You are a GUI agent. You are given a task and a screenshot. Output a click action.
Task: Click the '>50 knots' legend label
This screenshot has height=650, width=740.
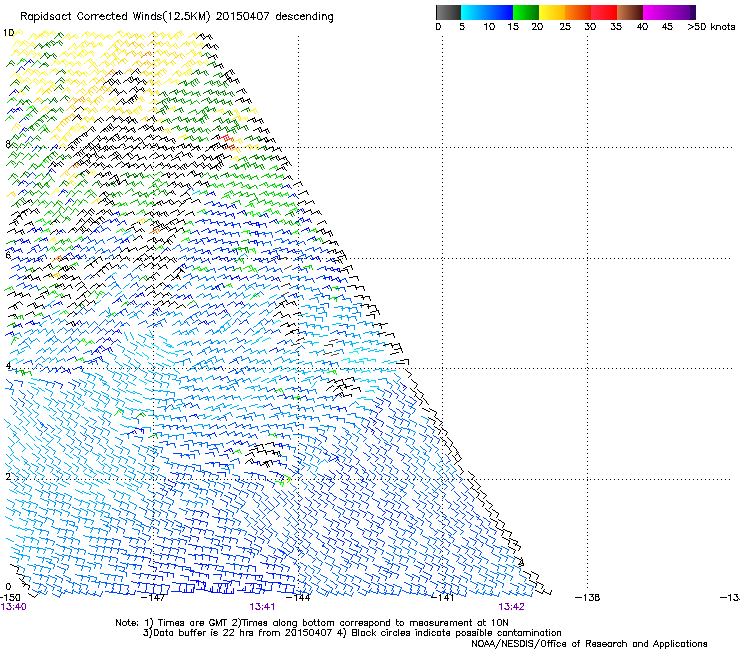711,27
